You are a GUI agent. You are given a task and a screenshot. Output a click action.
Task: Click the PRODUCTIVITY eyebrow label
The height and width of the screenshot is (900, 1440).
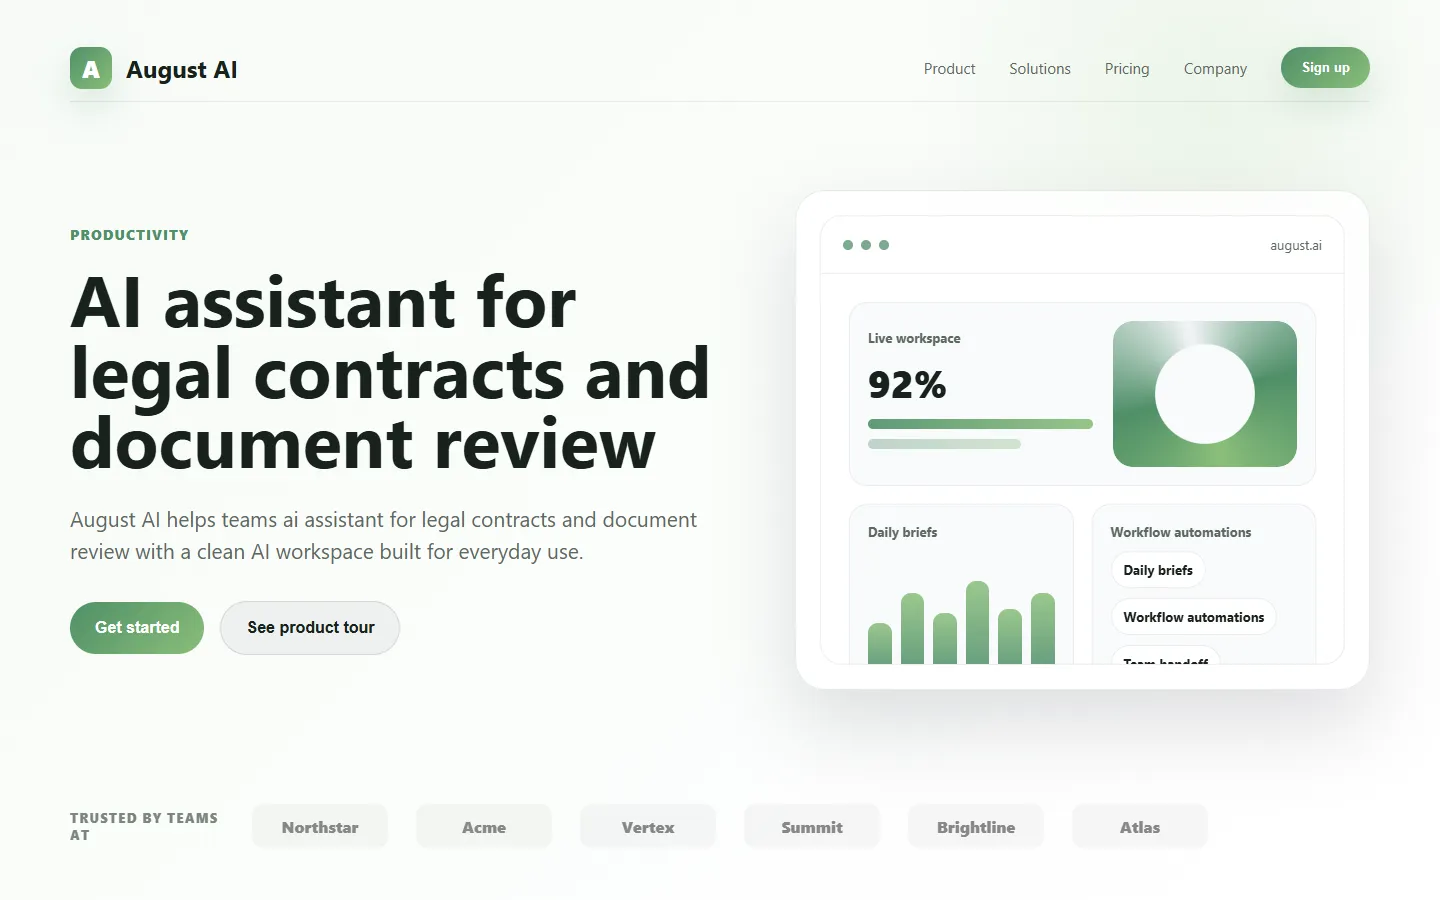pyautogui.click(x=129, y=235)
